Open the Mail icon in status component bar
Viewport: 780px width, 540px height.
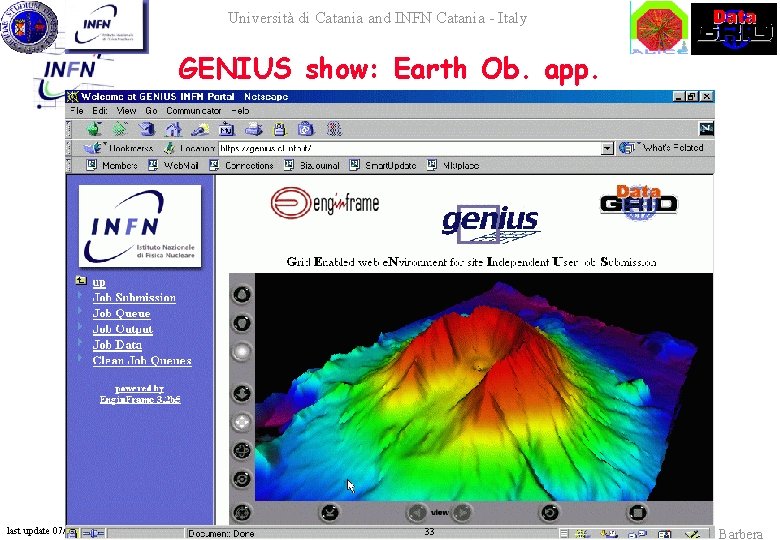pyautogui.click(x=609, y=534)
